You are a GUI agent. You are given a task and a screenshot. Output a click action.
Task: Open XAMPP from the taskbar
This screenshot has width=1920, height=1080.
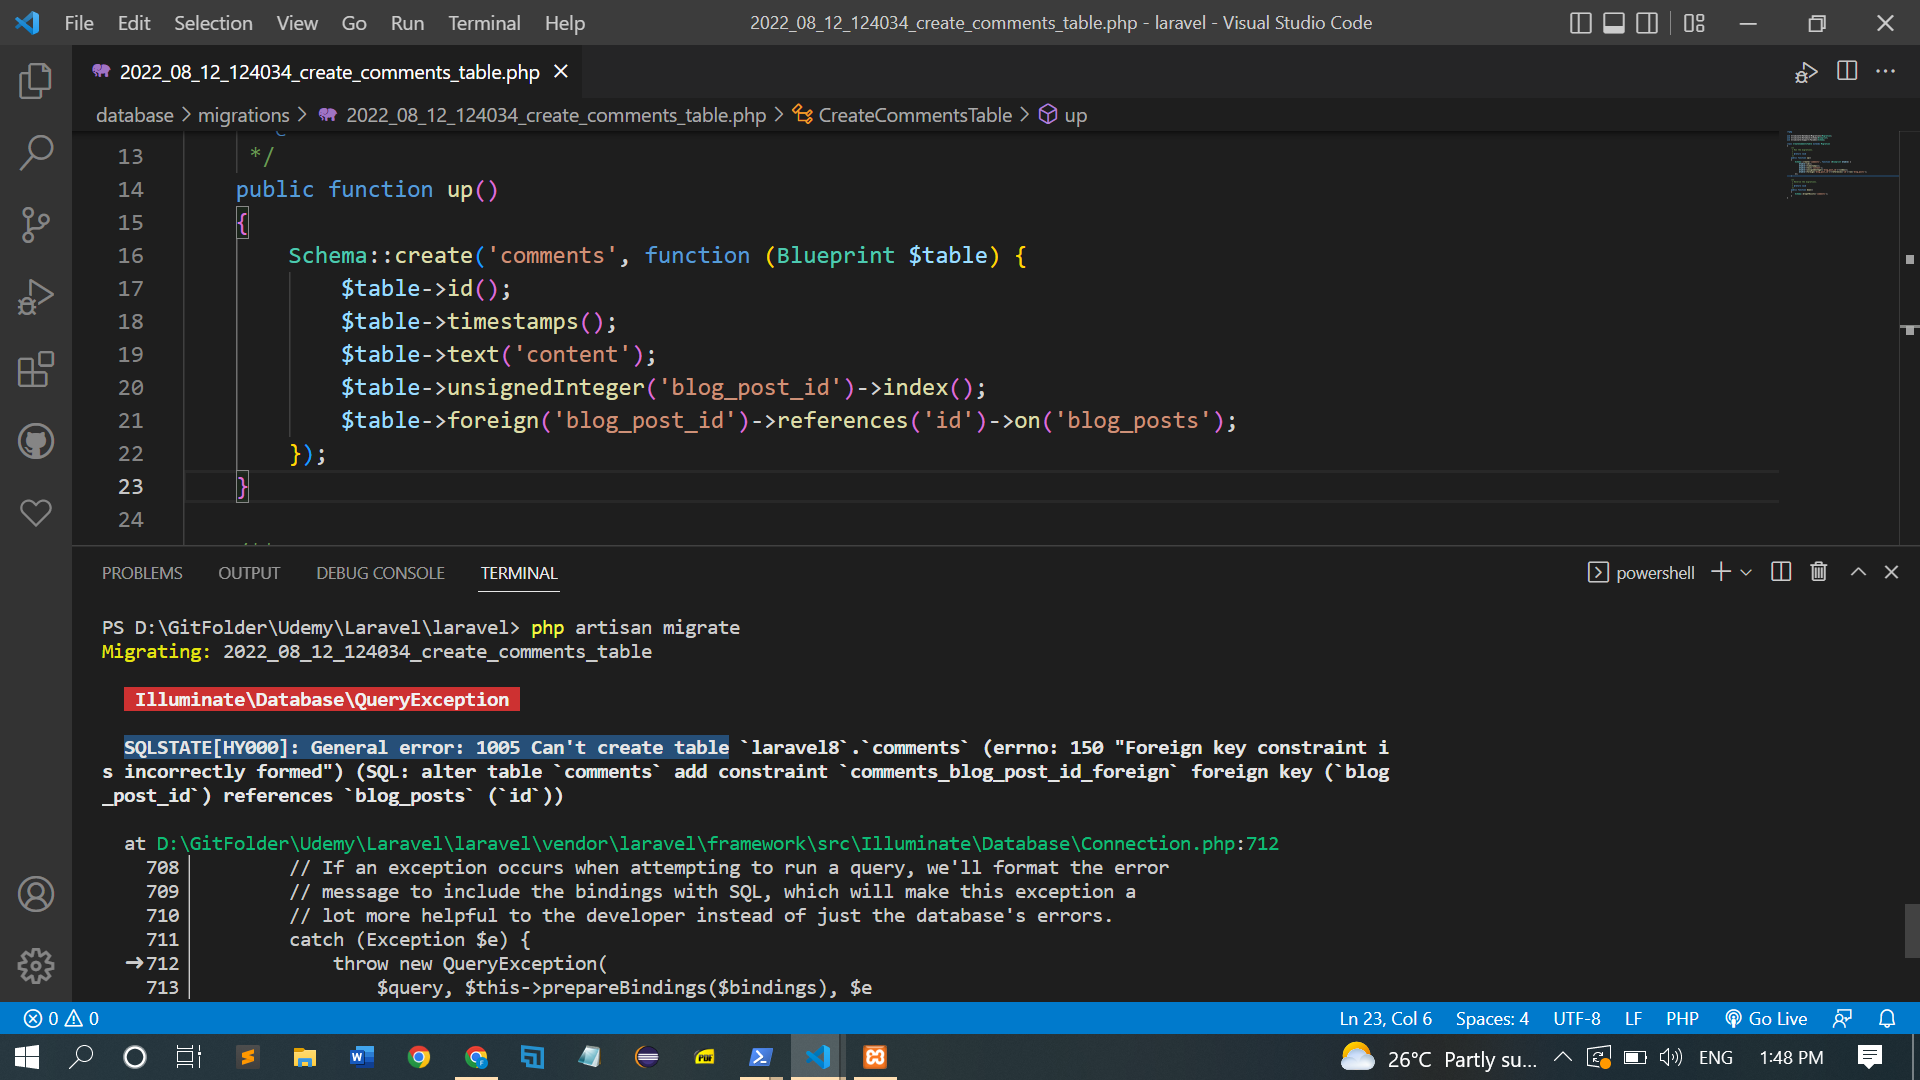tap(875, 1057)
